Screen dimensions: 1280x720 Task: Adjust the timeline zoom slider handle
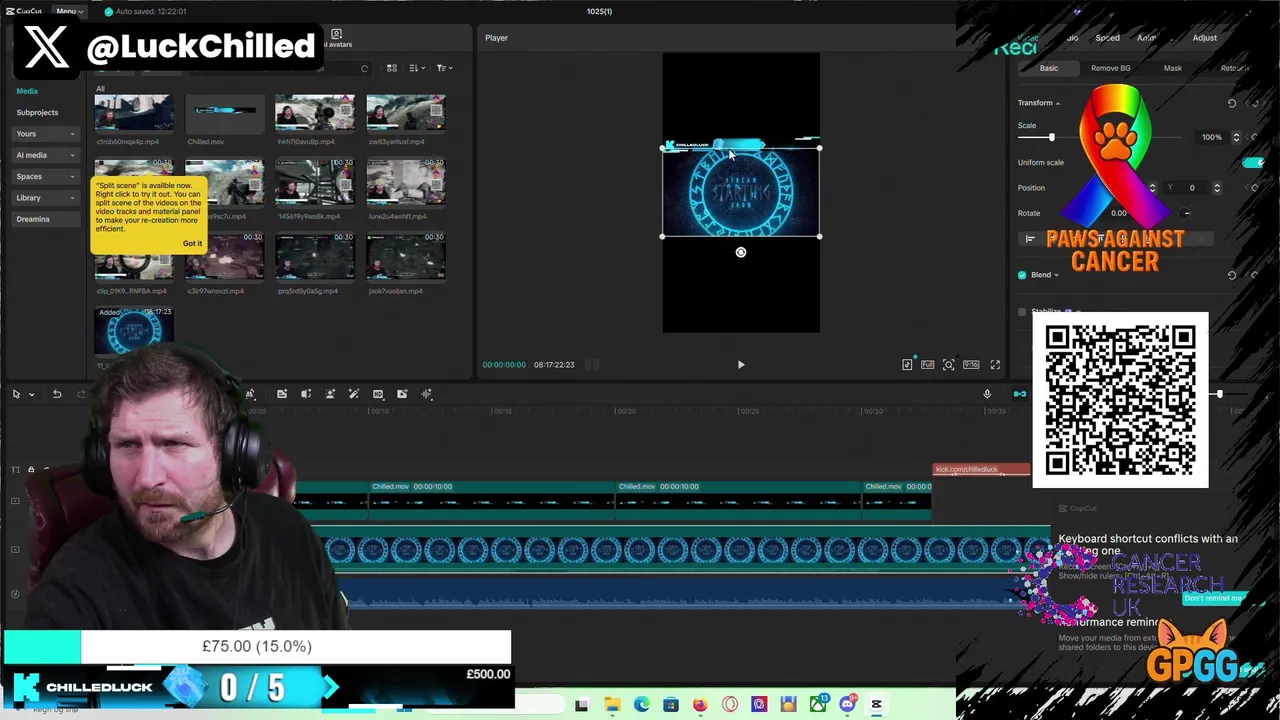tap(1219, 394)
